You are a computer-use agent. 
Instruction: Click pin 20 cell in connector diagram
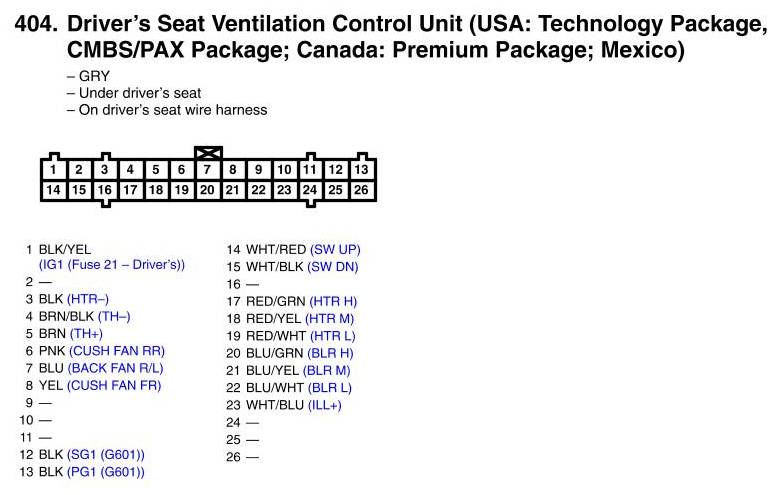207,189
